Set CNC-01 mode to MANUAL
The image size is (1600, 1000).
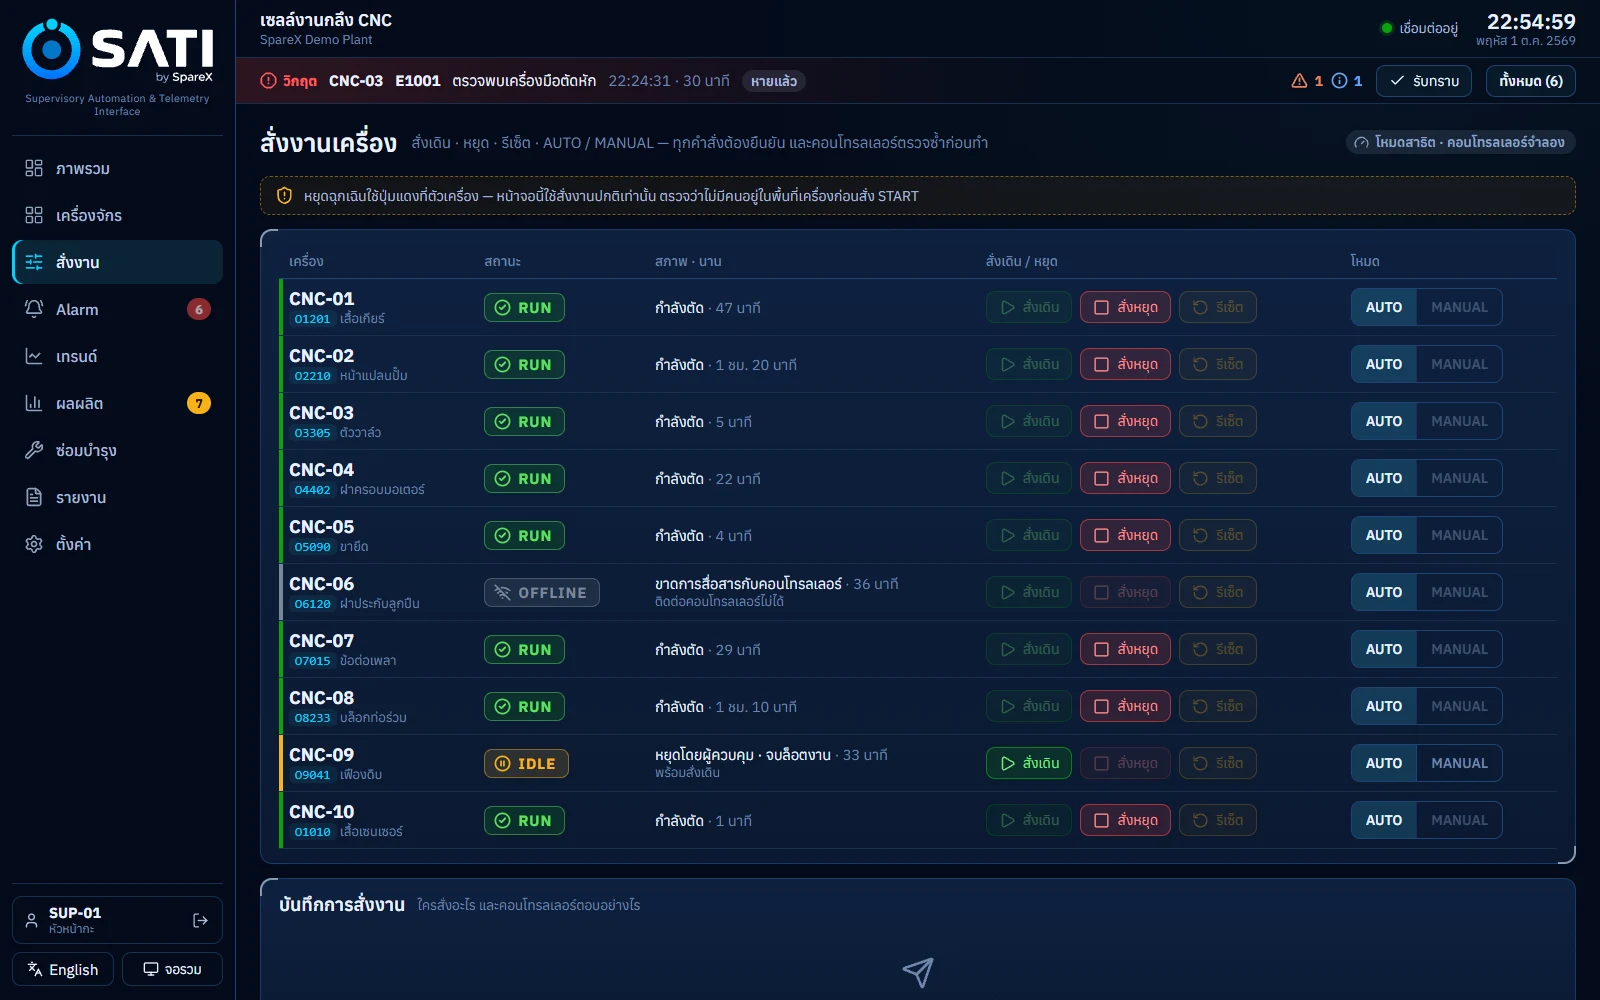(1459, 307)
